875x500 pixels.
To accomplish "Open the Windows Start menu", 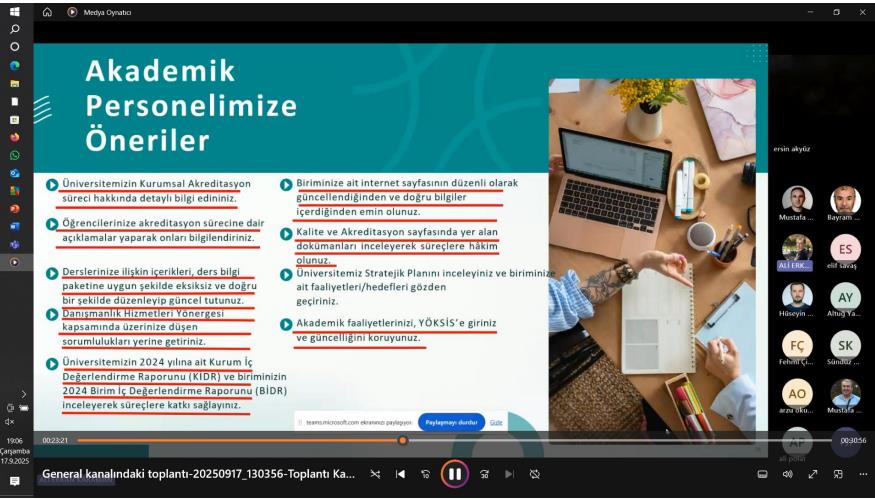I will (x=15, y=11).
